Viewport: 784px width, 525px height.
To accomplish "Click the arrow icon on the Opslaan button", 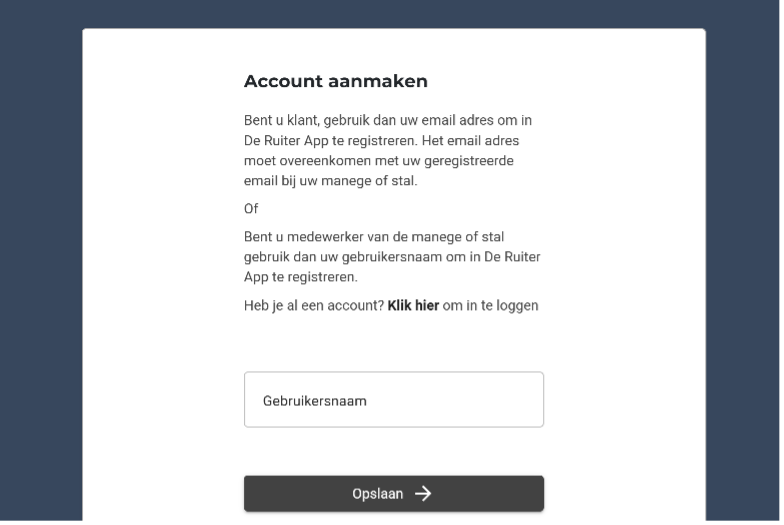I will 423,493.
